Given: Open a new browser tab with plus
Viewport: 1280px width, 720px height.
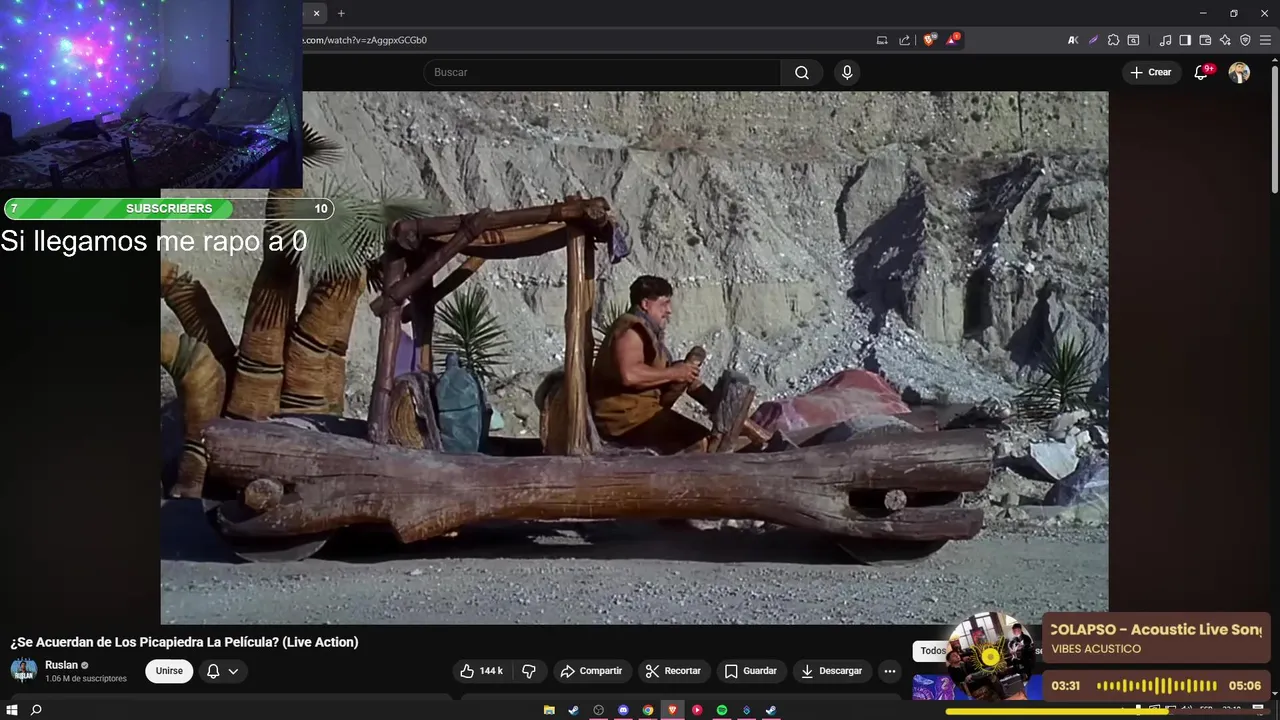Looking at the screenshot, I should 341,13.
